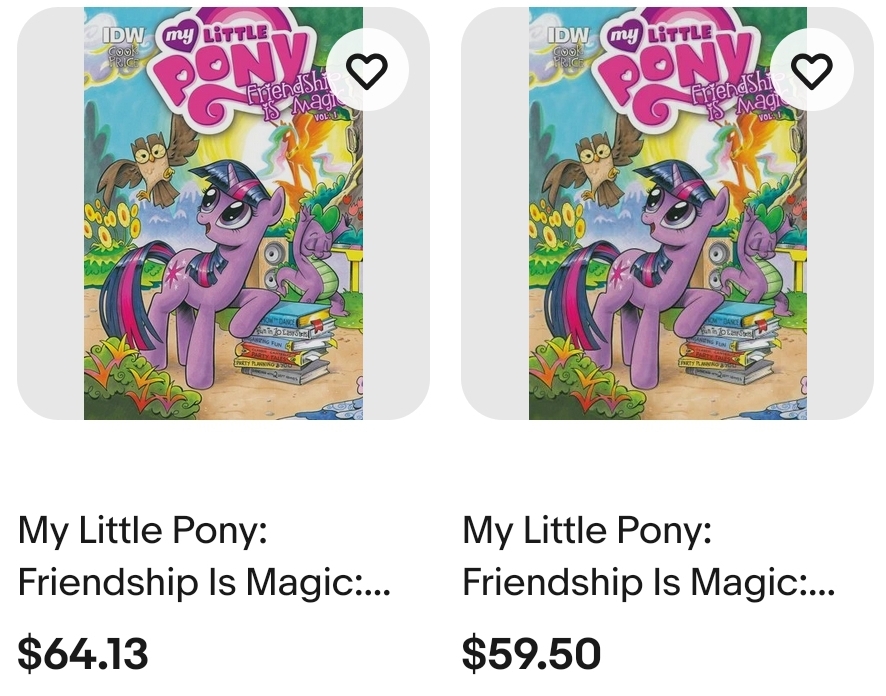Click the purple pony's face on $59.50 cover
The height and width of the screenshot is (696, 886).
click(x=671, y=201)
